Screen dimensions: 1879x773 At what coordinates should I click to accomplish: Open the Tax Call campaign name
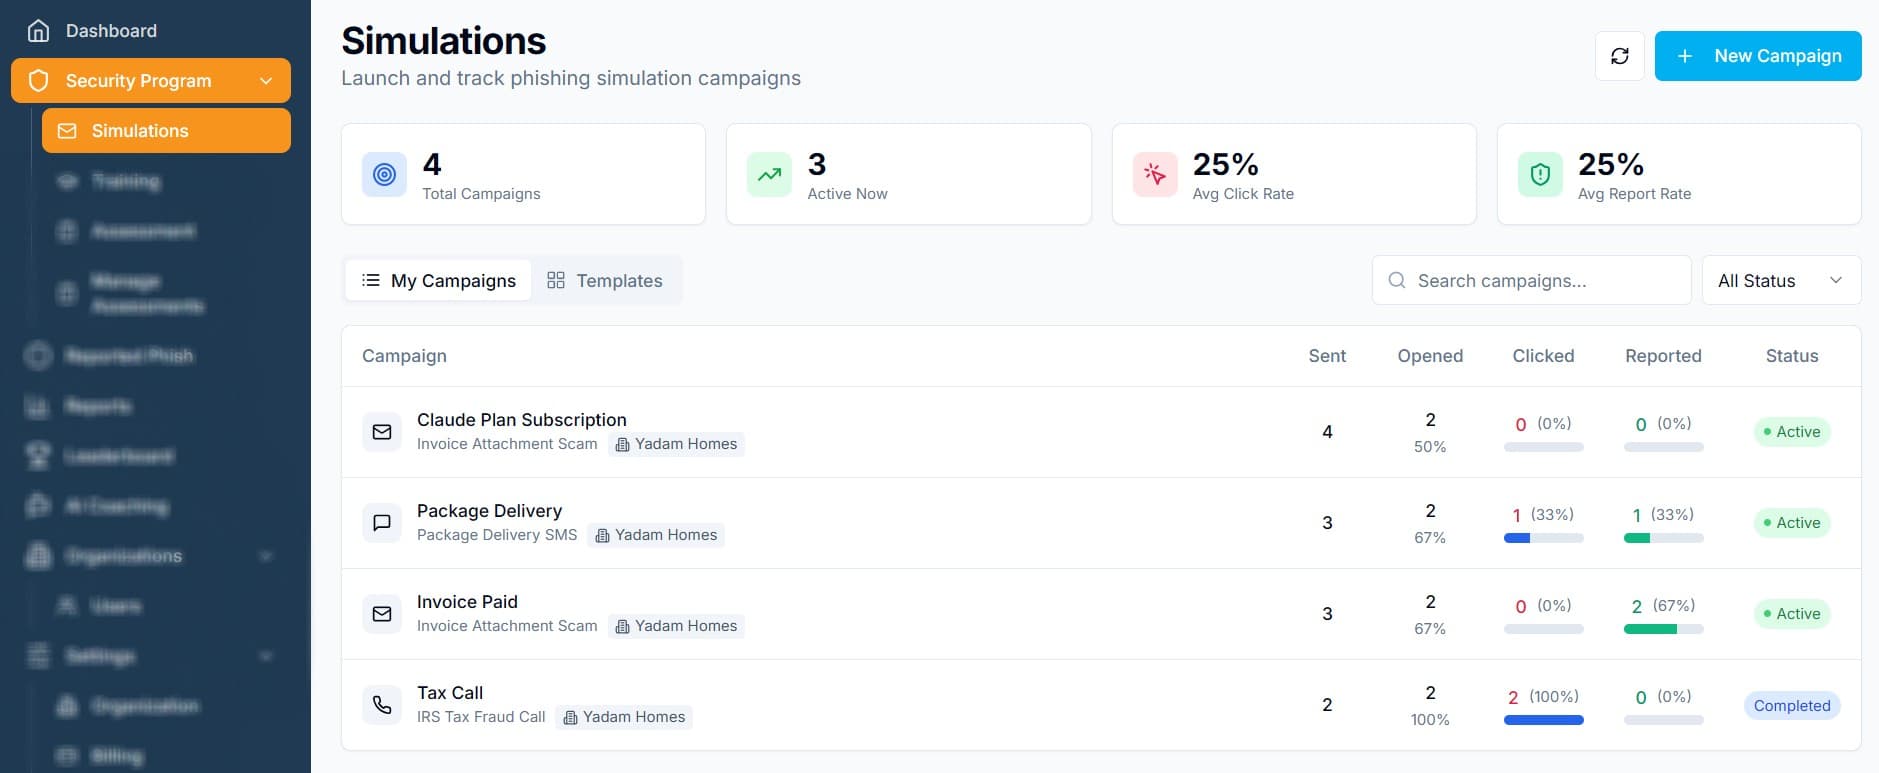coord(450,693)
